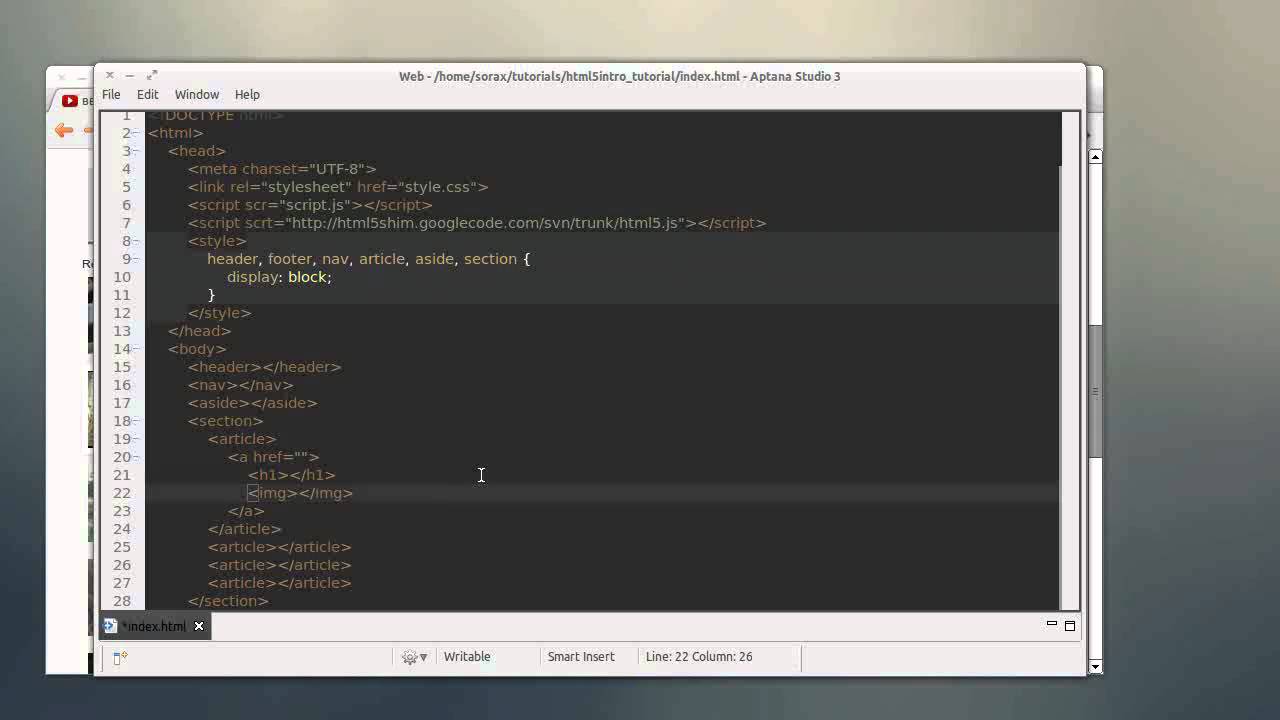Click the 'Smart Insert' status bar entry
The height and width of the screenshot is (720, 1280).
tap(581, 657)
